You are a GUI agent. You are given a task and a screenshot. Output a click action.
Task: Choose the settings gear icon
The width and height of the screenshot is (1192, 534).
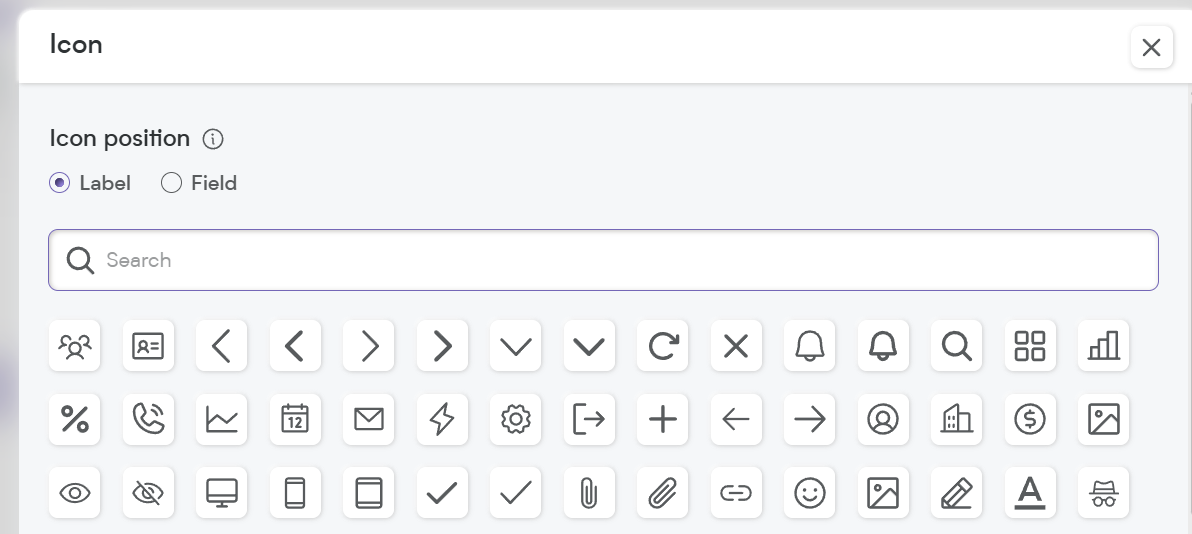tap(515, 419)
